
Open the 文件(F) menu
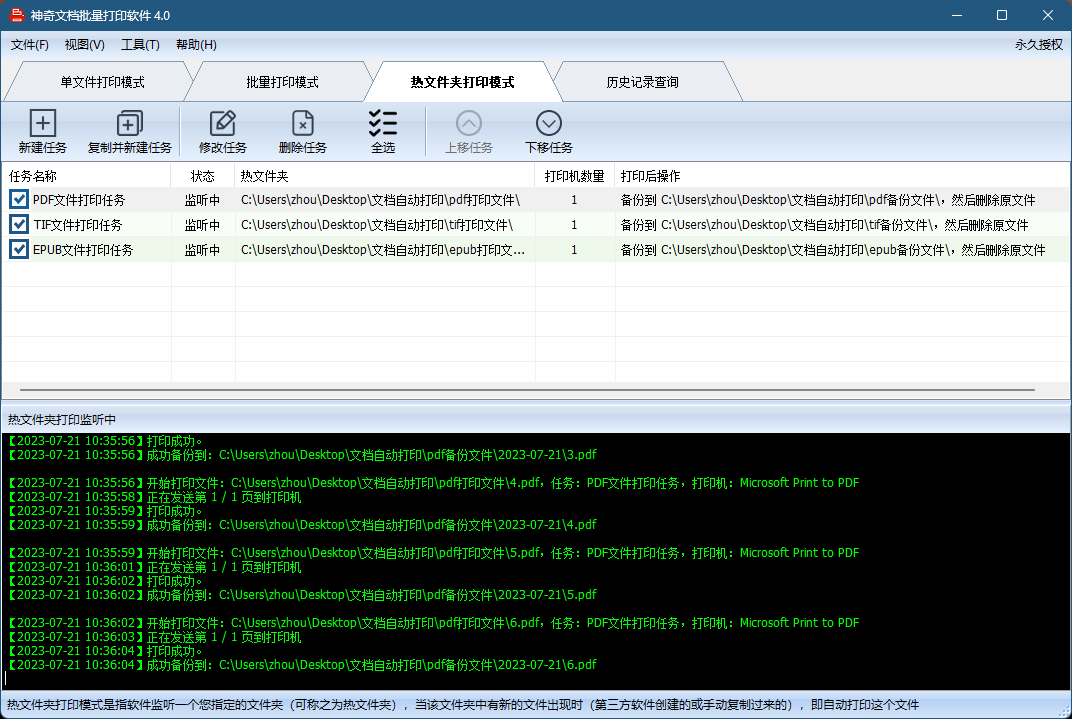click(x=29, y=44)
